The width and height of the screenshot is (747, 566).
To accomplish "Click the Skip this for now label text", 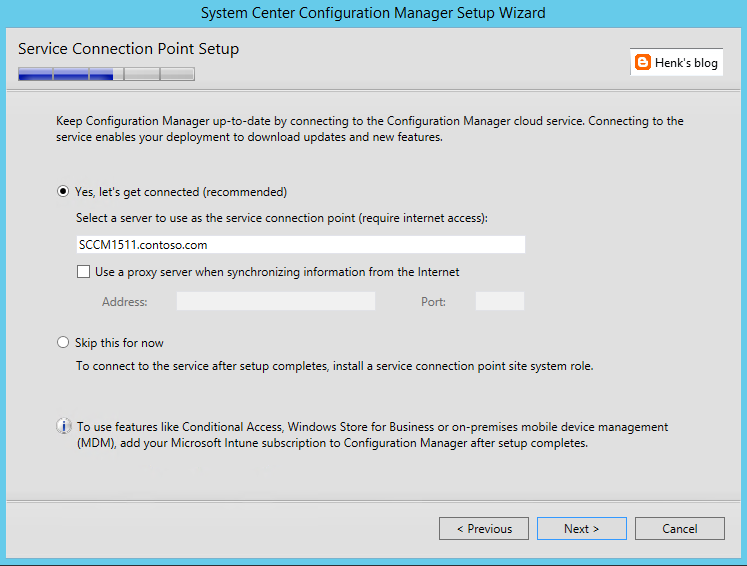I will click(119, 343).
